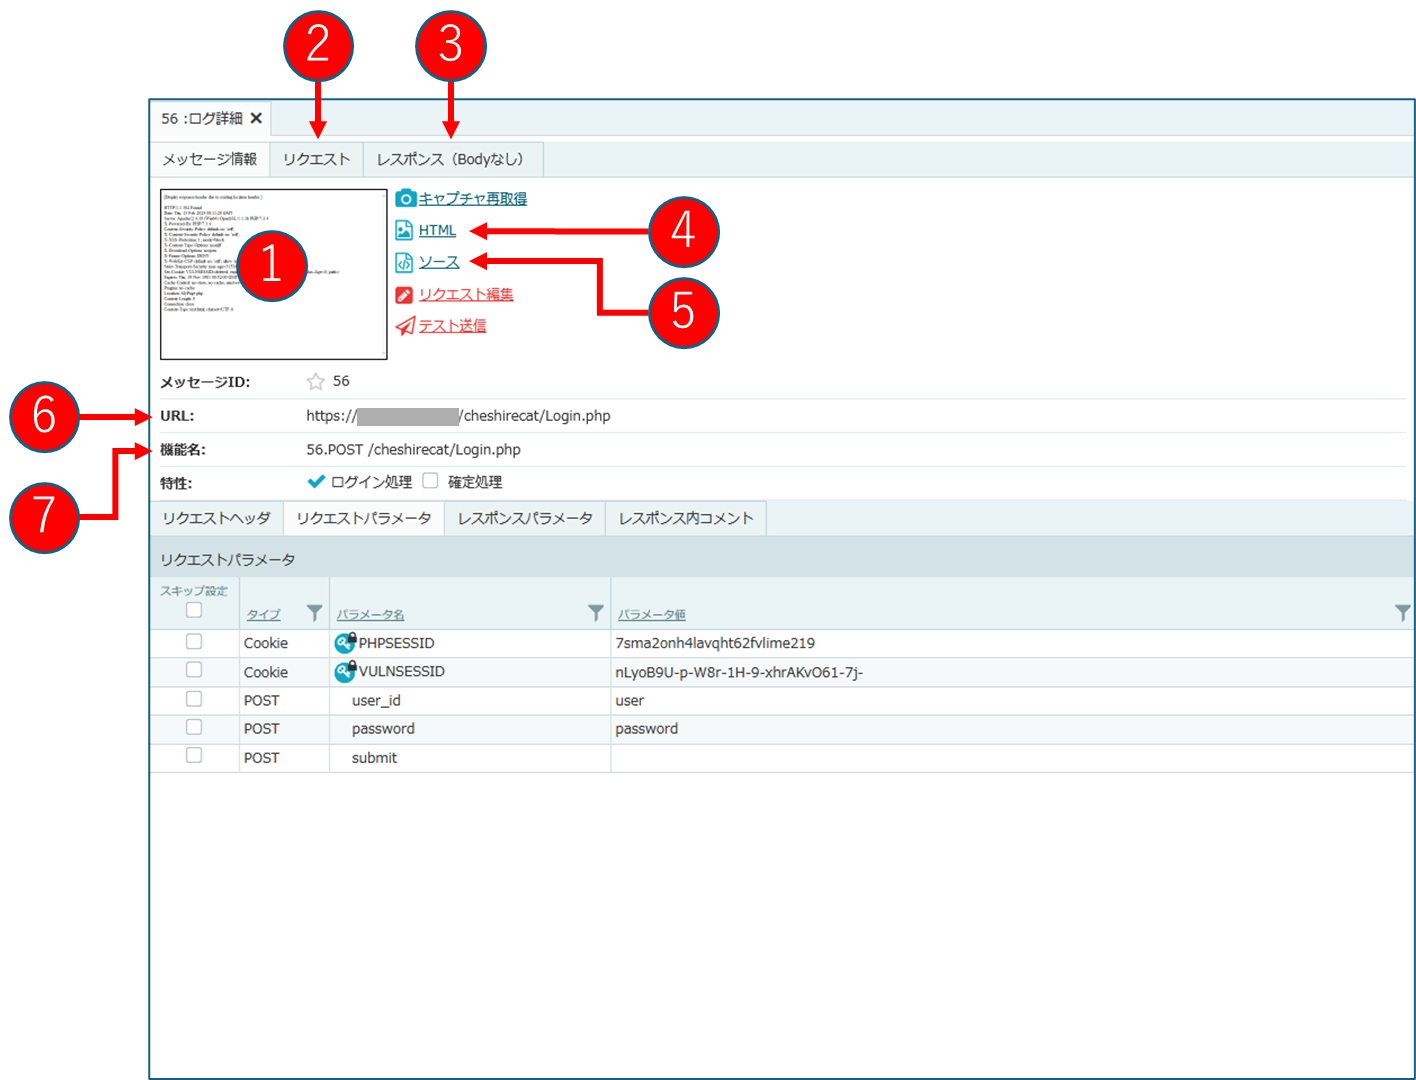Uncheck the ログイン処理 checkbox
Viewport: 1416px width, 1080px height.
click(316, 481)
